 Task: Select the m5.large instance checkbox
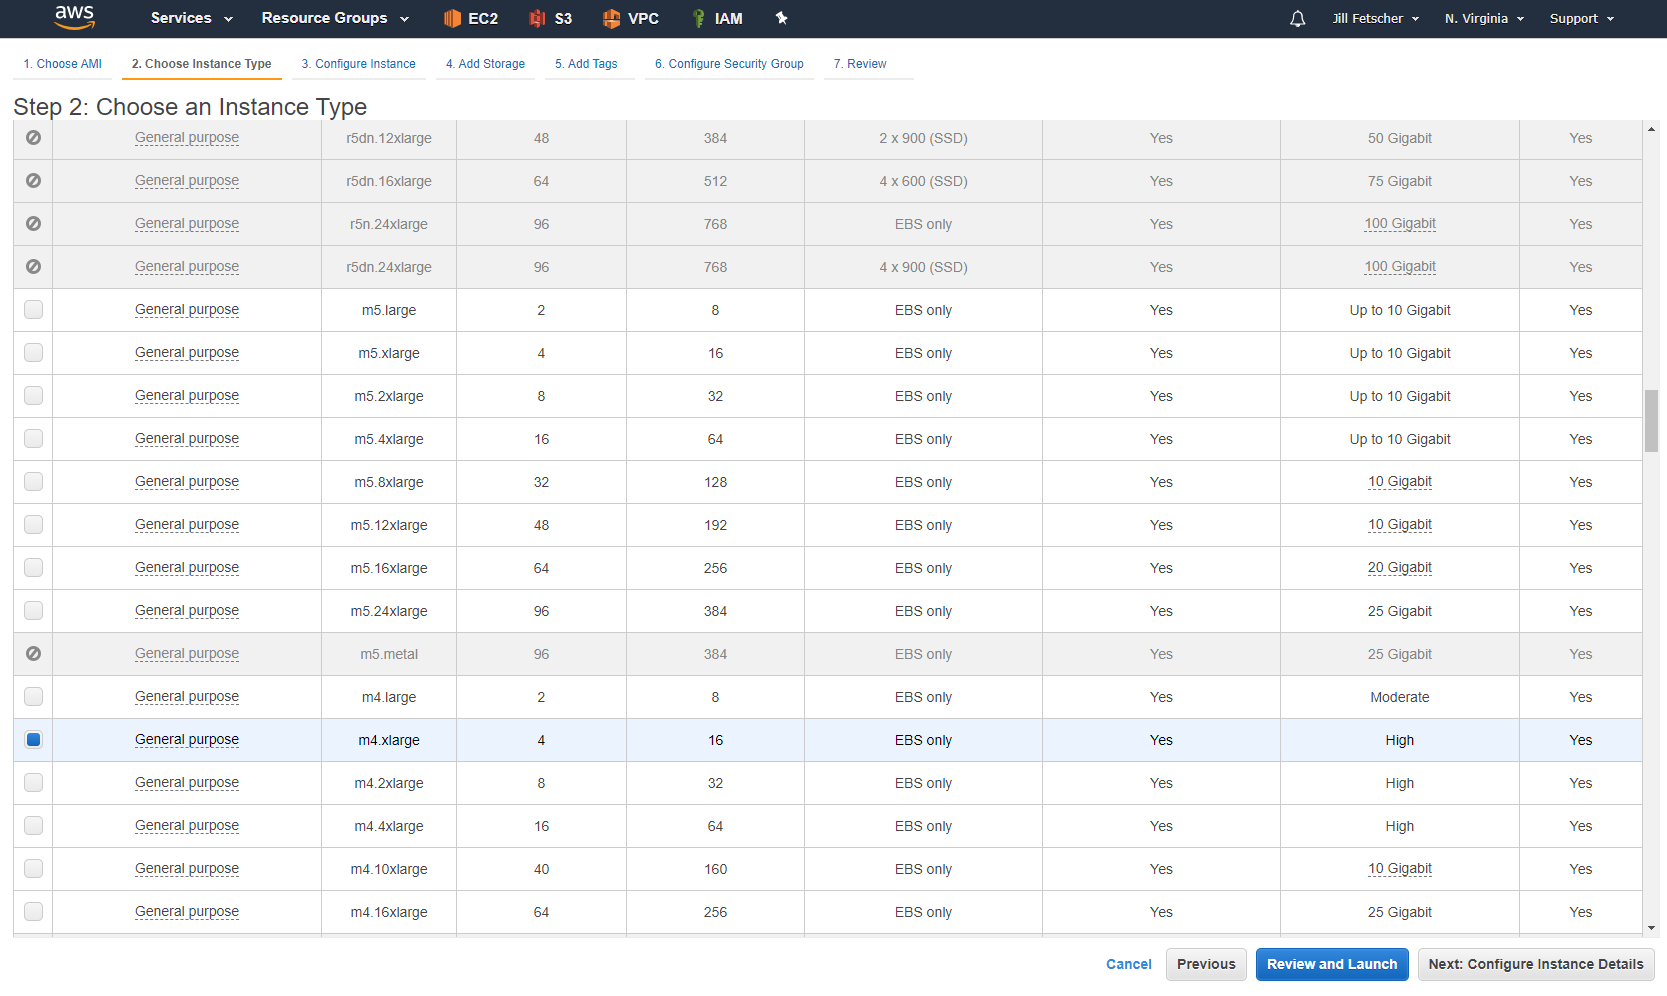point(33,310)
